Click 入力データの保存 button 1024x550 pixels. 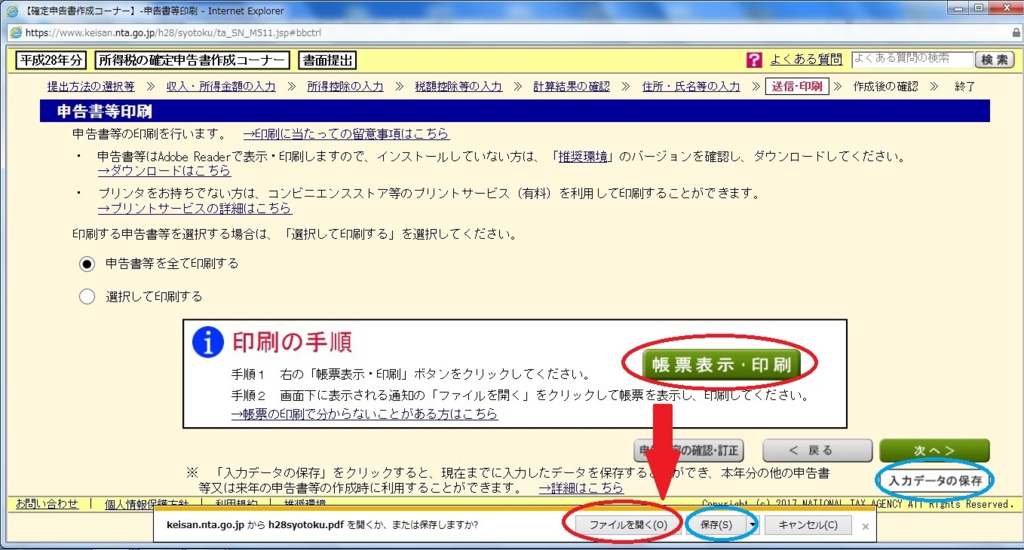(x=935, y=480)
